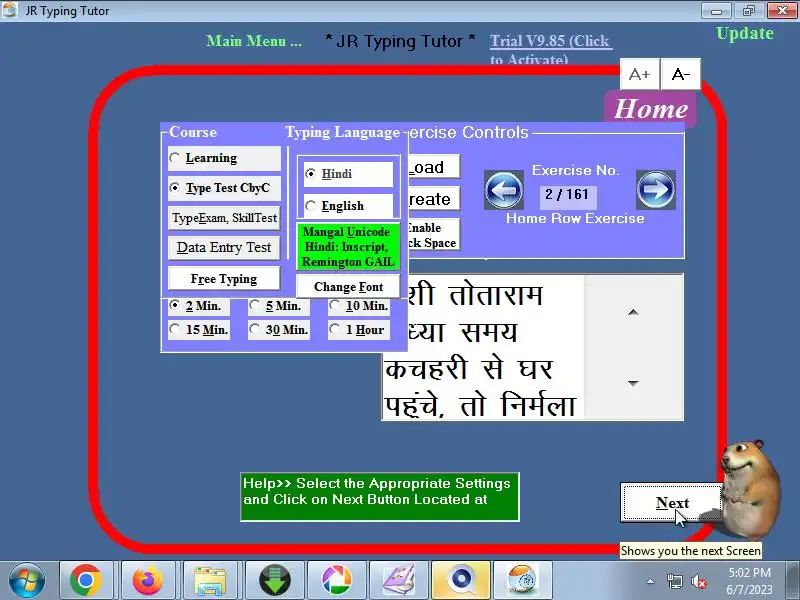Click Show desktop strip at taskbar end
Viewport: 800px width, 600px height.
point(793,580)
